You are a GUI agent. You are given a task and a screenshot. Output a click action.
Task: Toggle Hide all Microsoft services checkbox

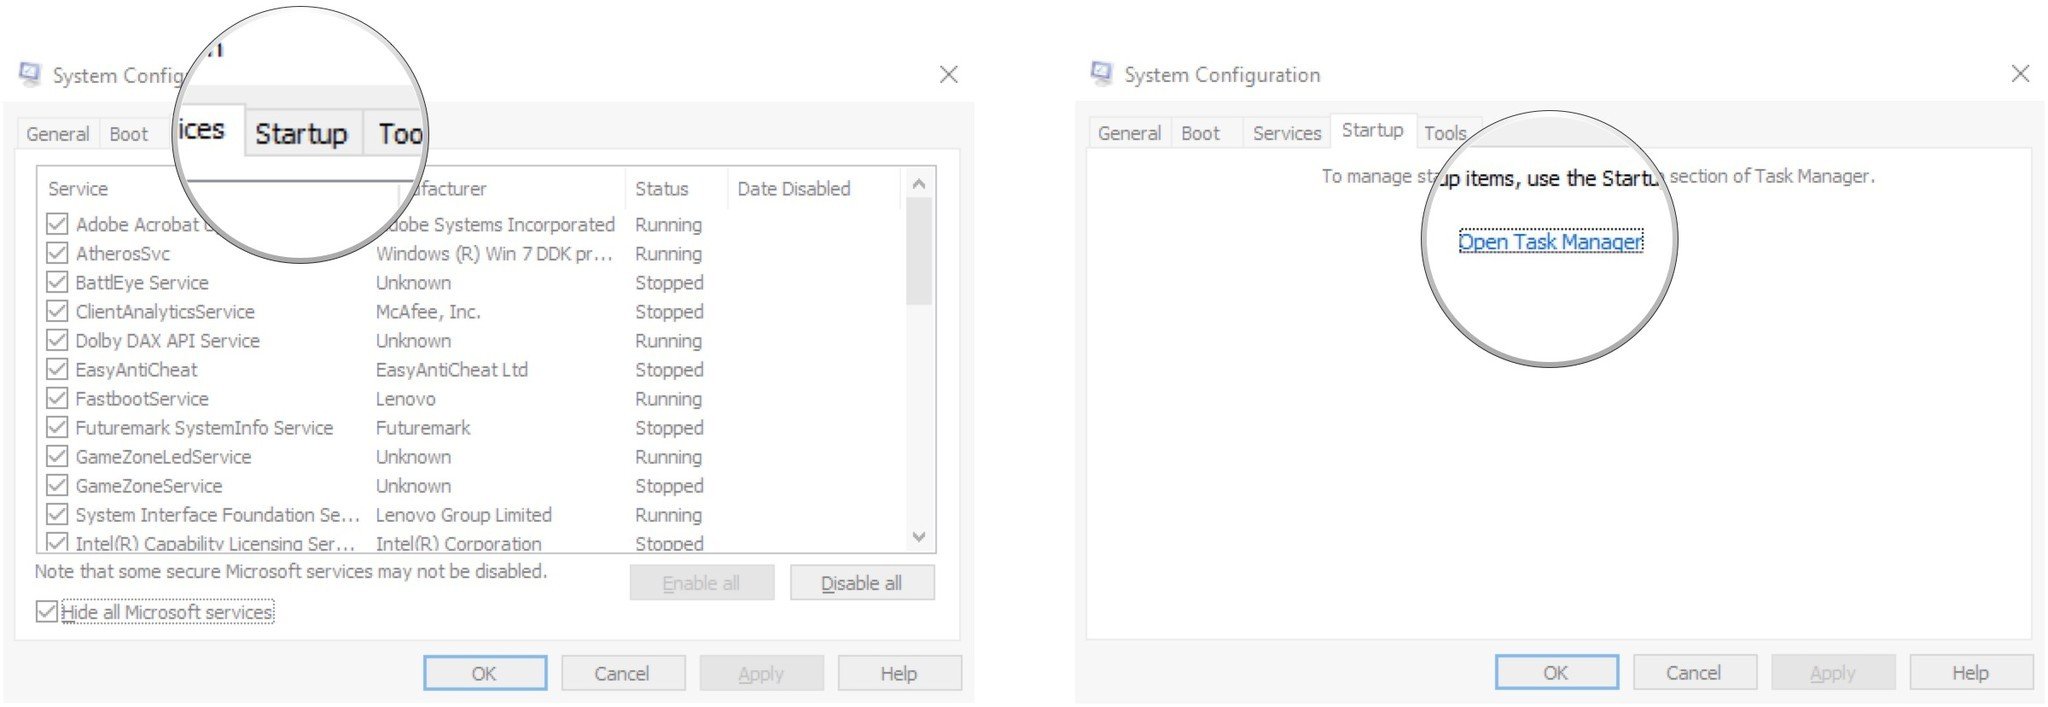click(x=47, y=611)
